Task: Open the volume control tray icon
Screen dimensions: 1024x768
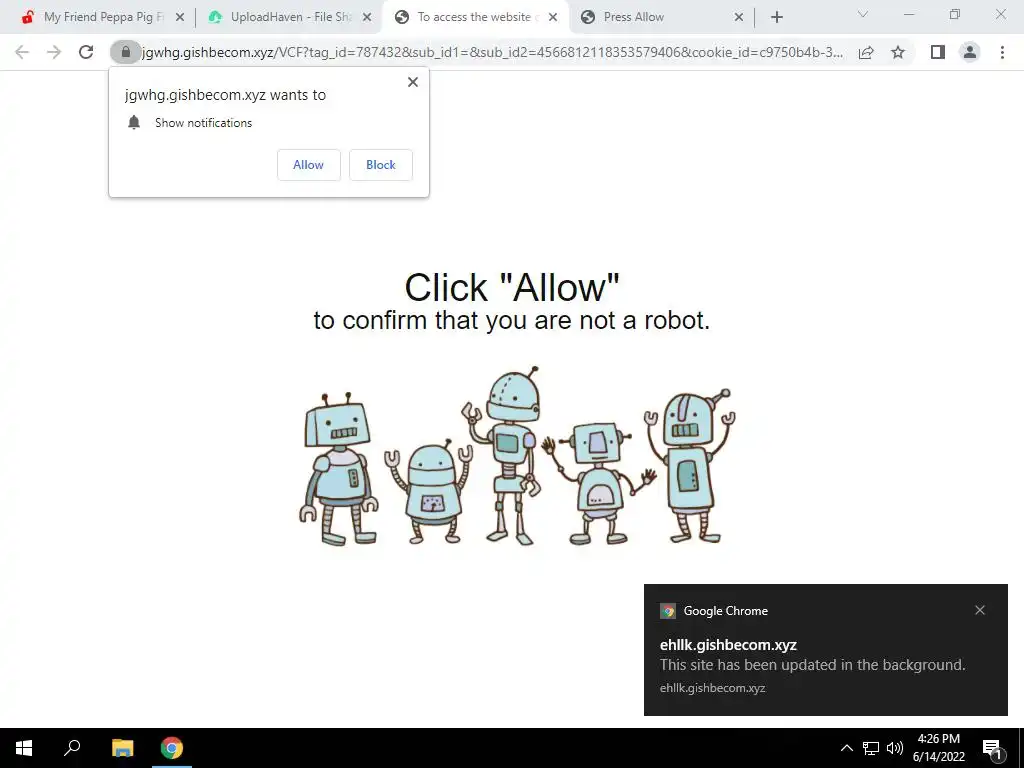Action: click(895, 748)
